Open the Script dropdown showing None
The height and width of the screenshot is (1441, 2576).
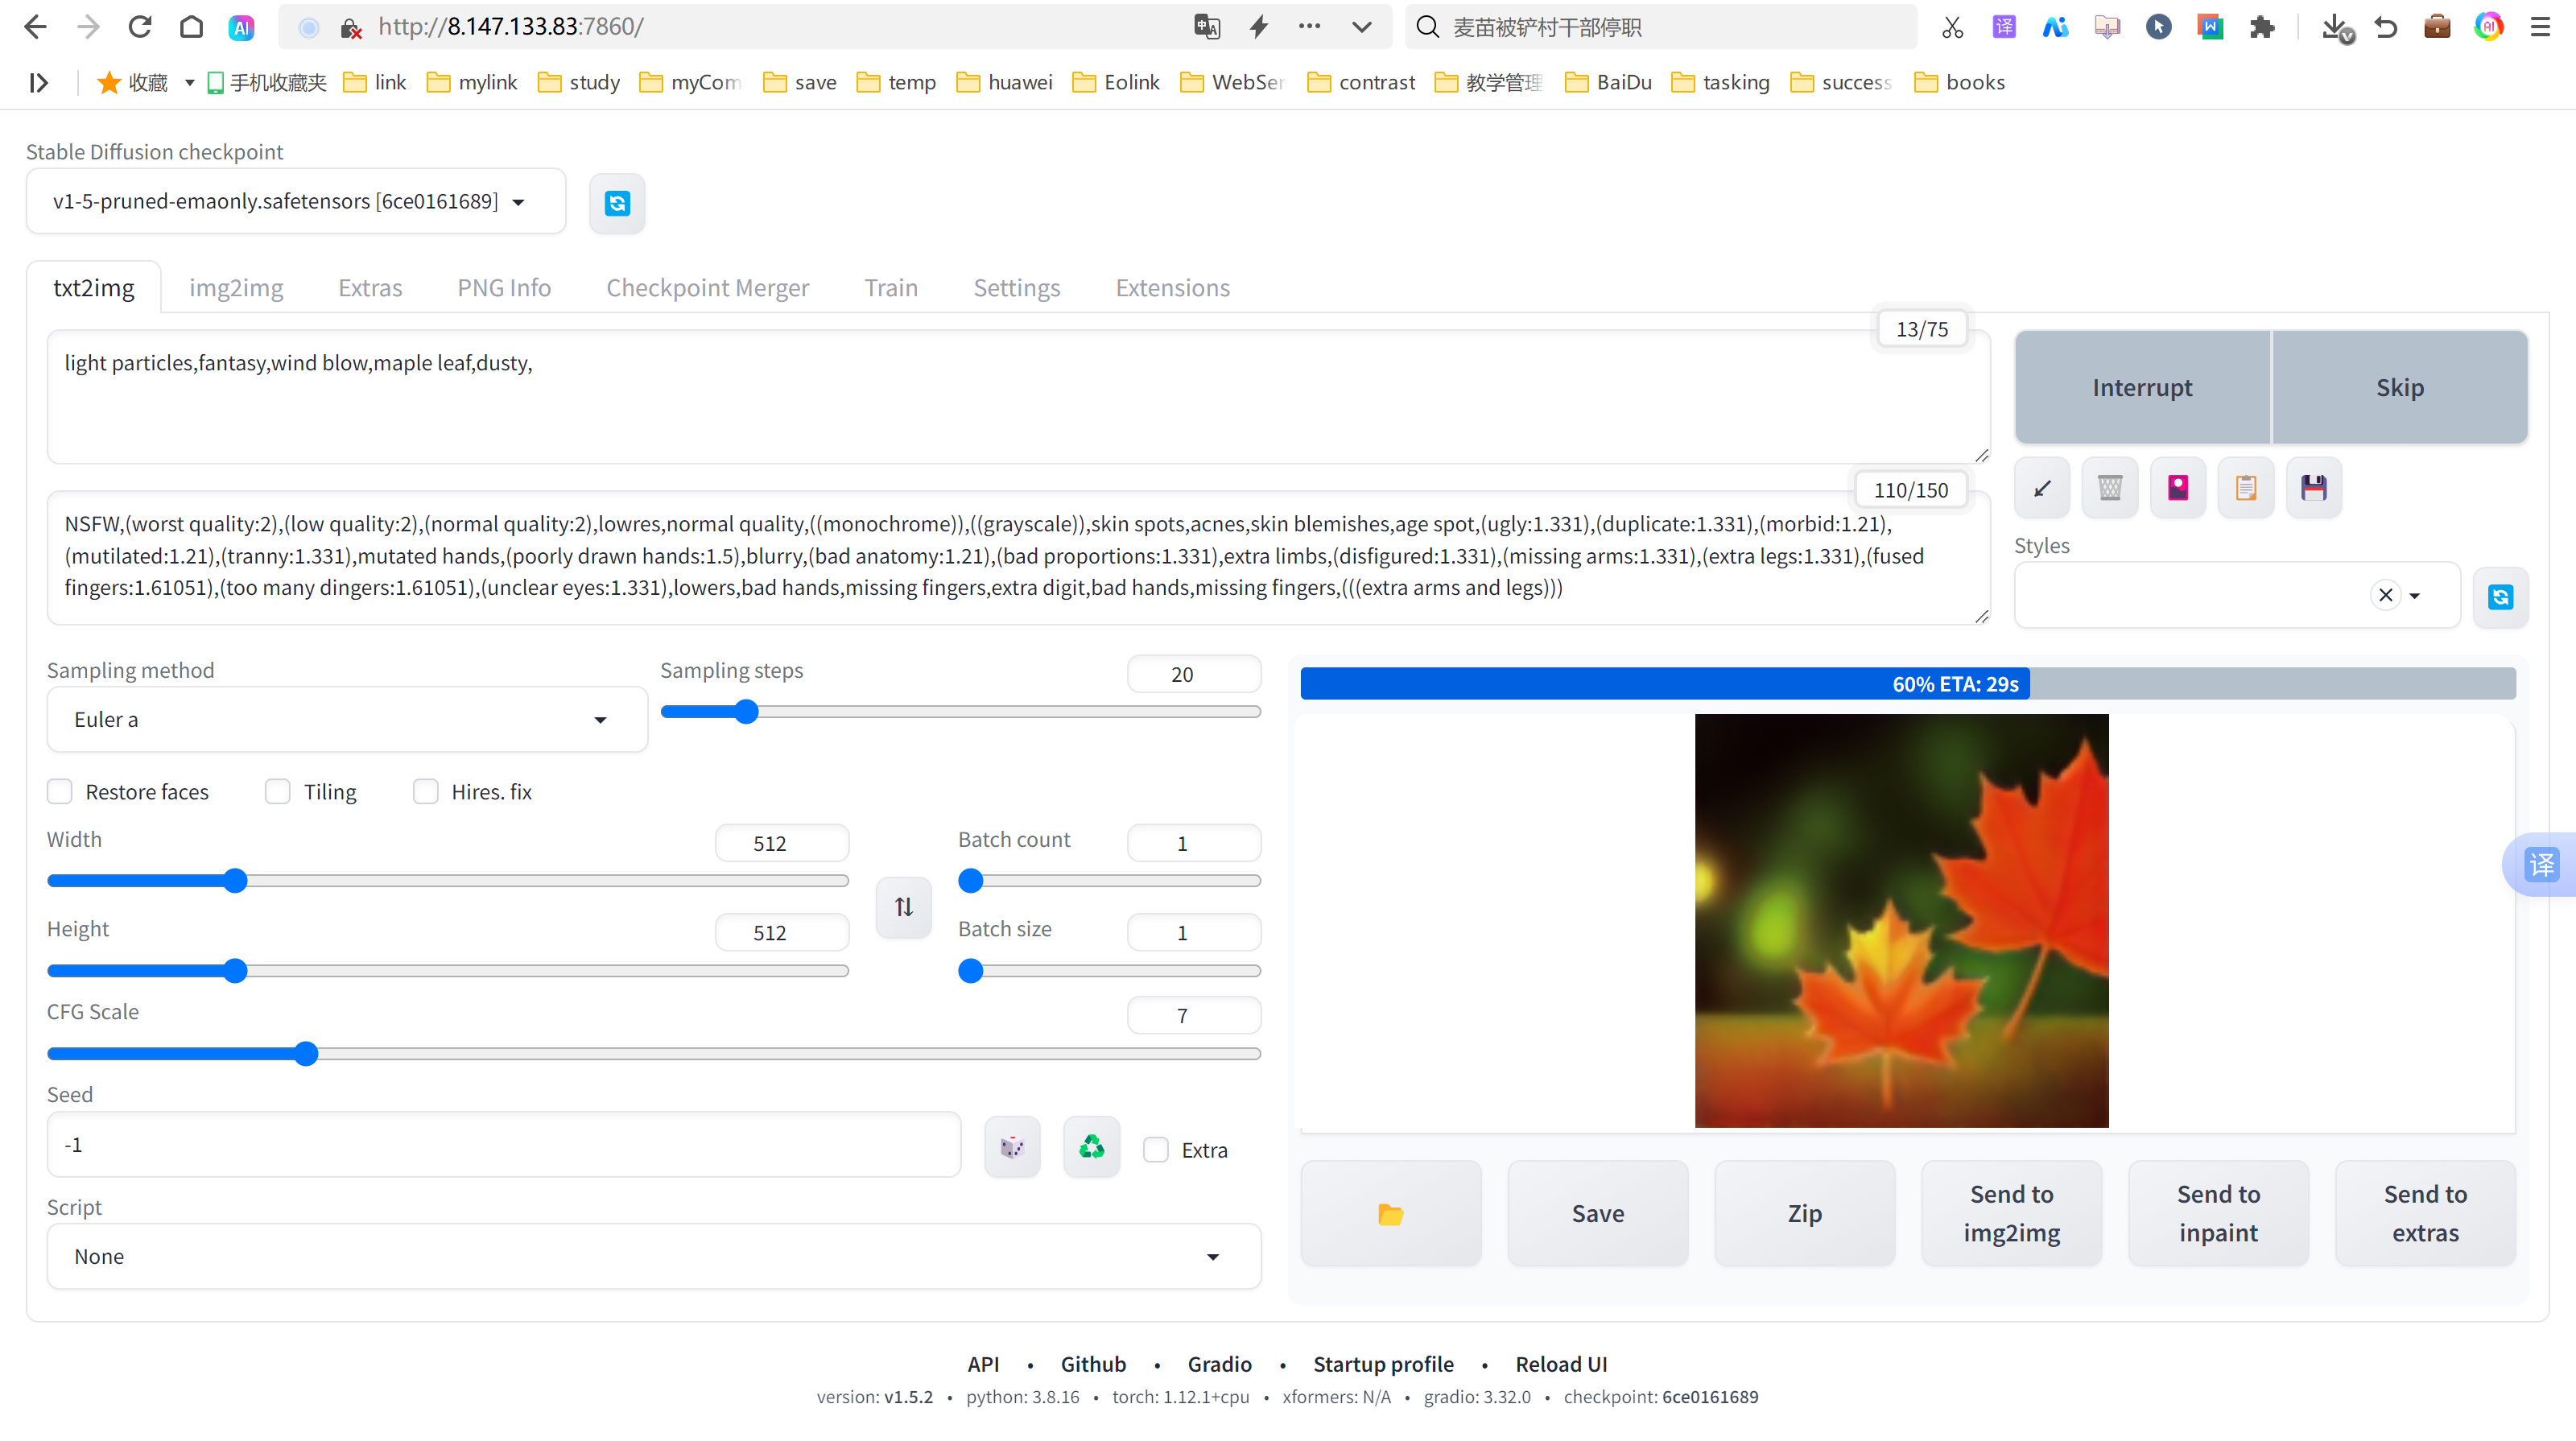point(653,1257)
